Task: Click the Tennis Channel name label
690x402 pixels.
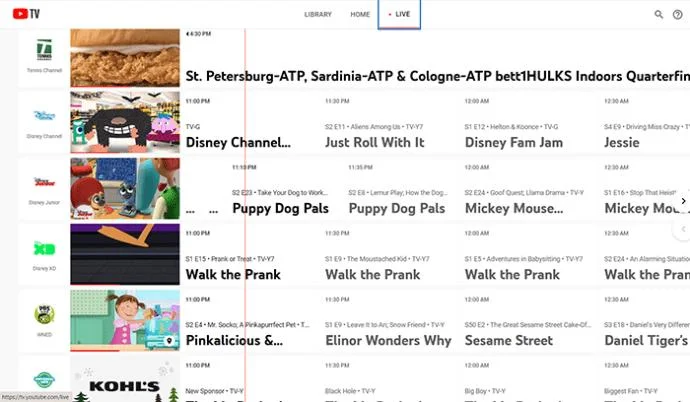Action: point(44,70)
